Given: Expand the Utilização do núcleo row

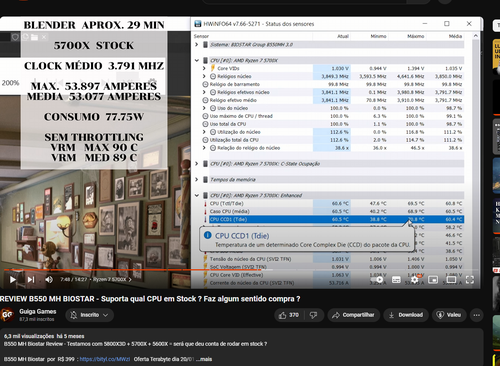Looking at the screenshot, I should (204, 132).
